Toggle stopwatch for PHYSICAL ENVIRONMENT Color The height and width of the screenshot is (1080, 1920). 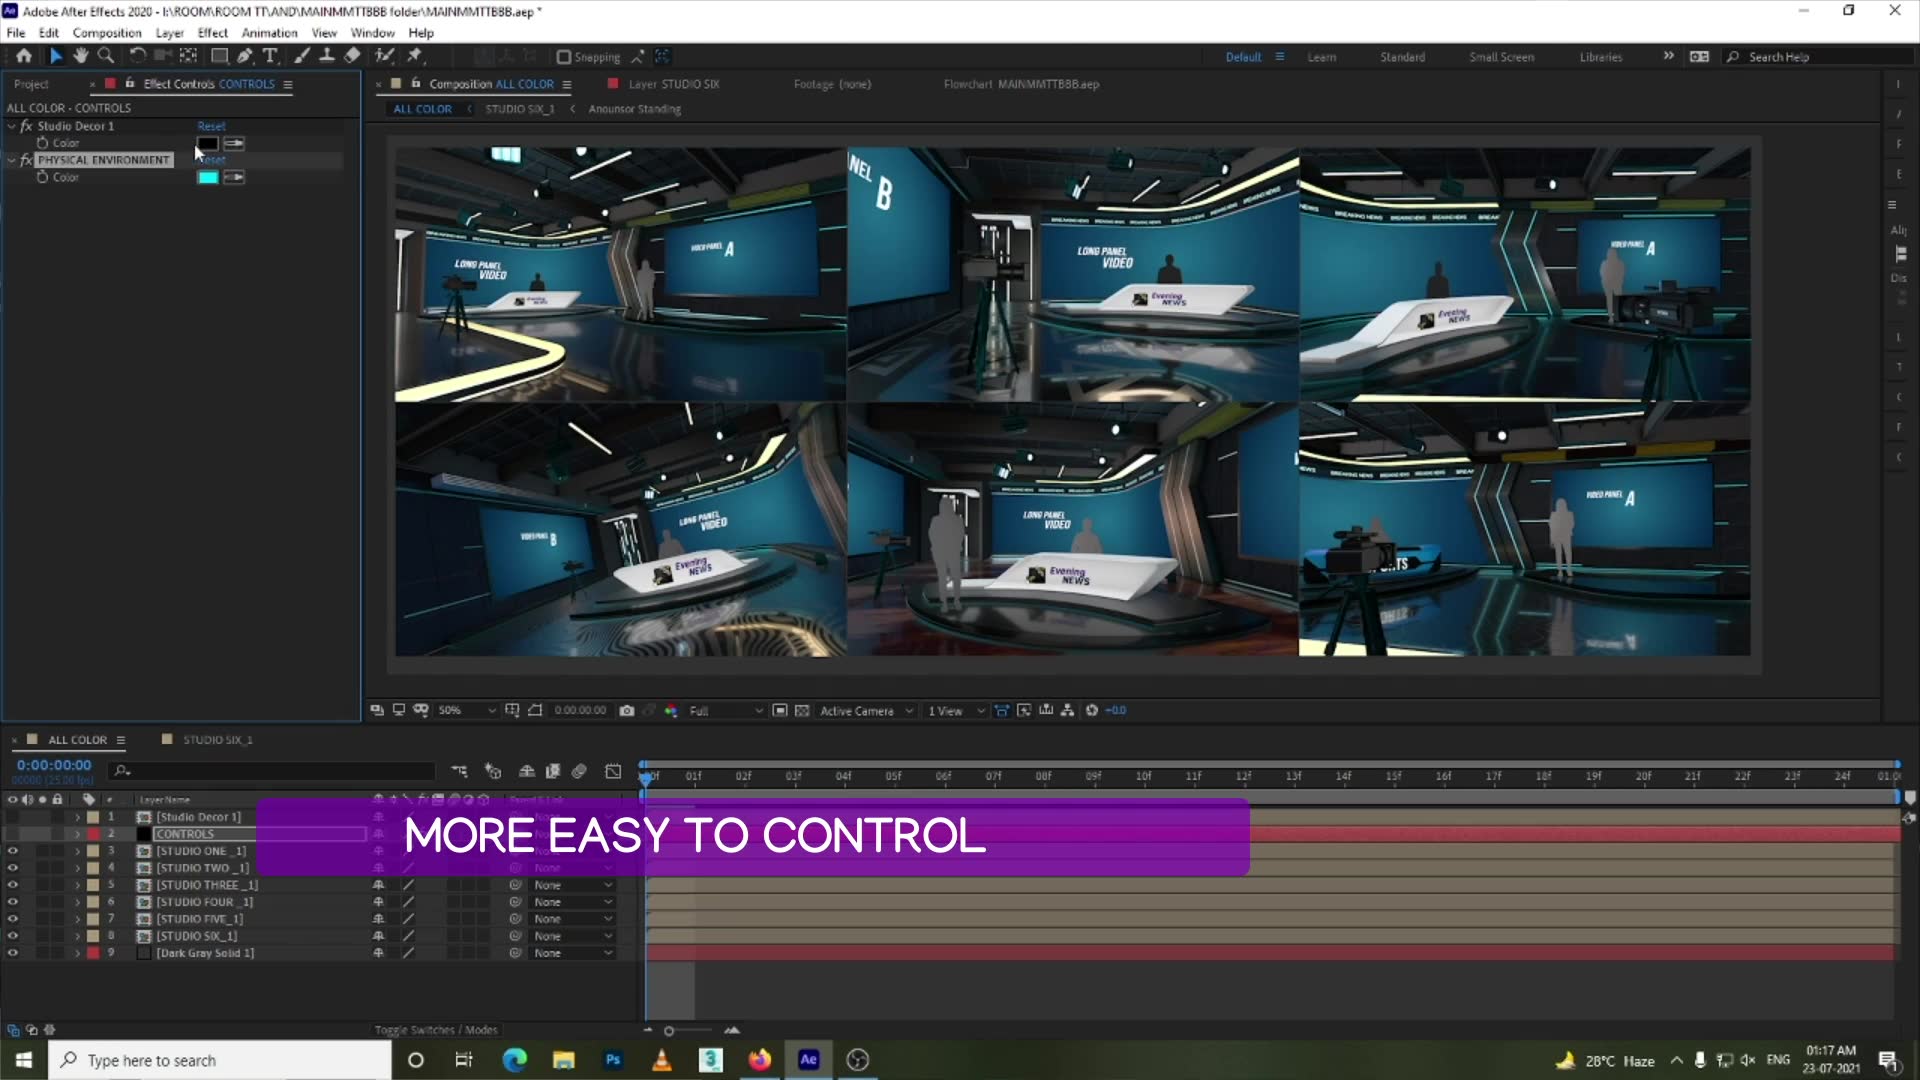42,177
